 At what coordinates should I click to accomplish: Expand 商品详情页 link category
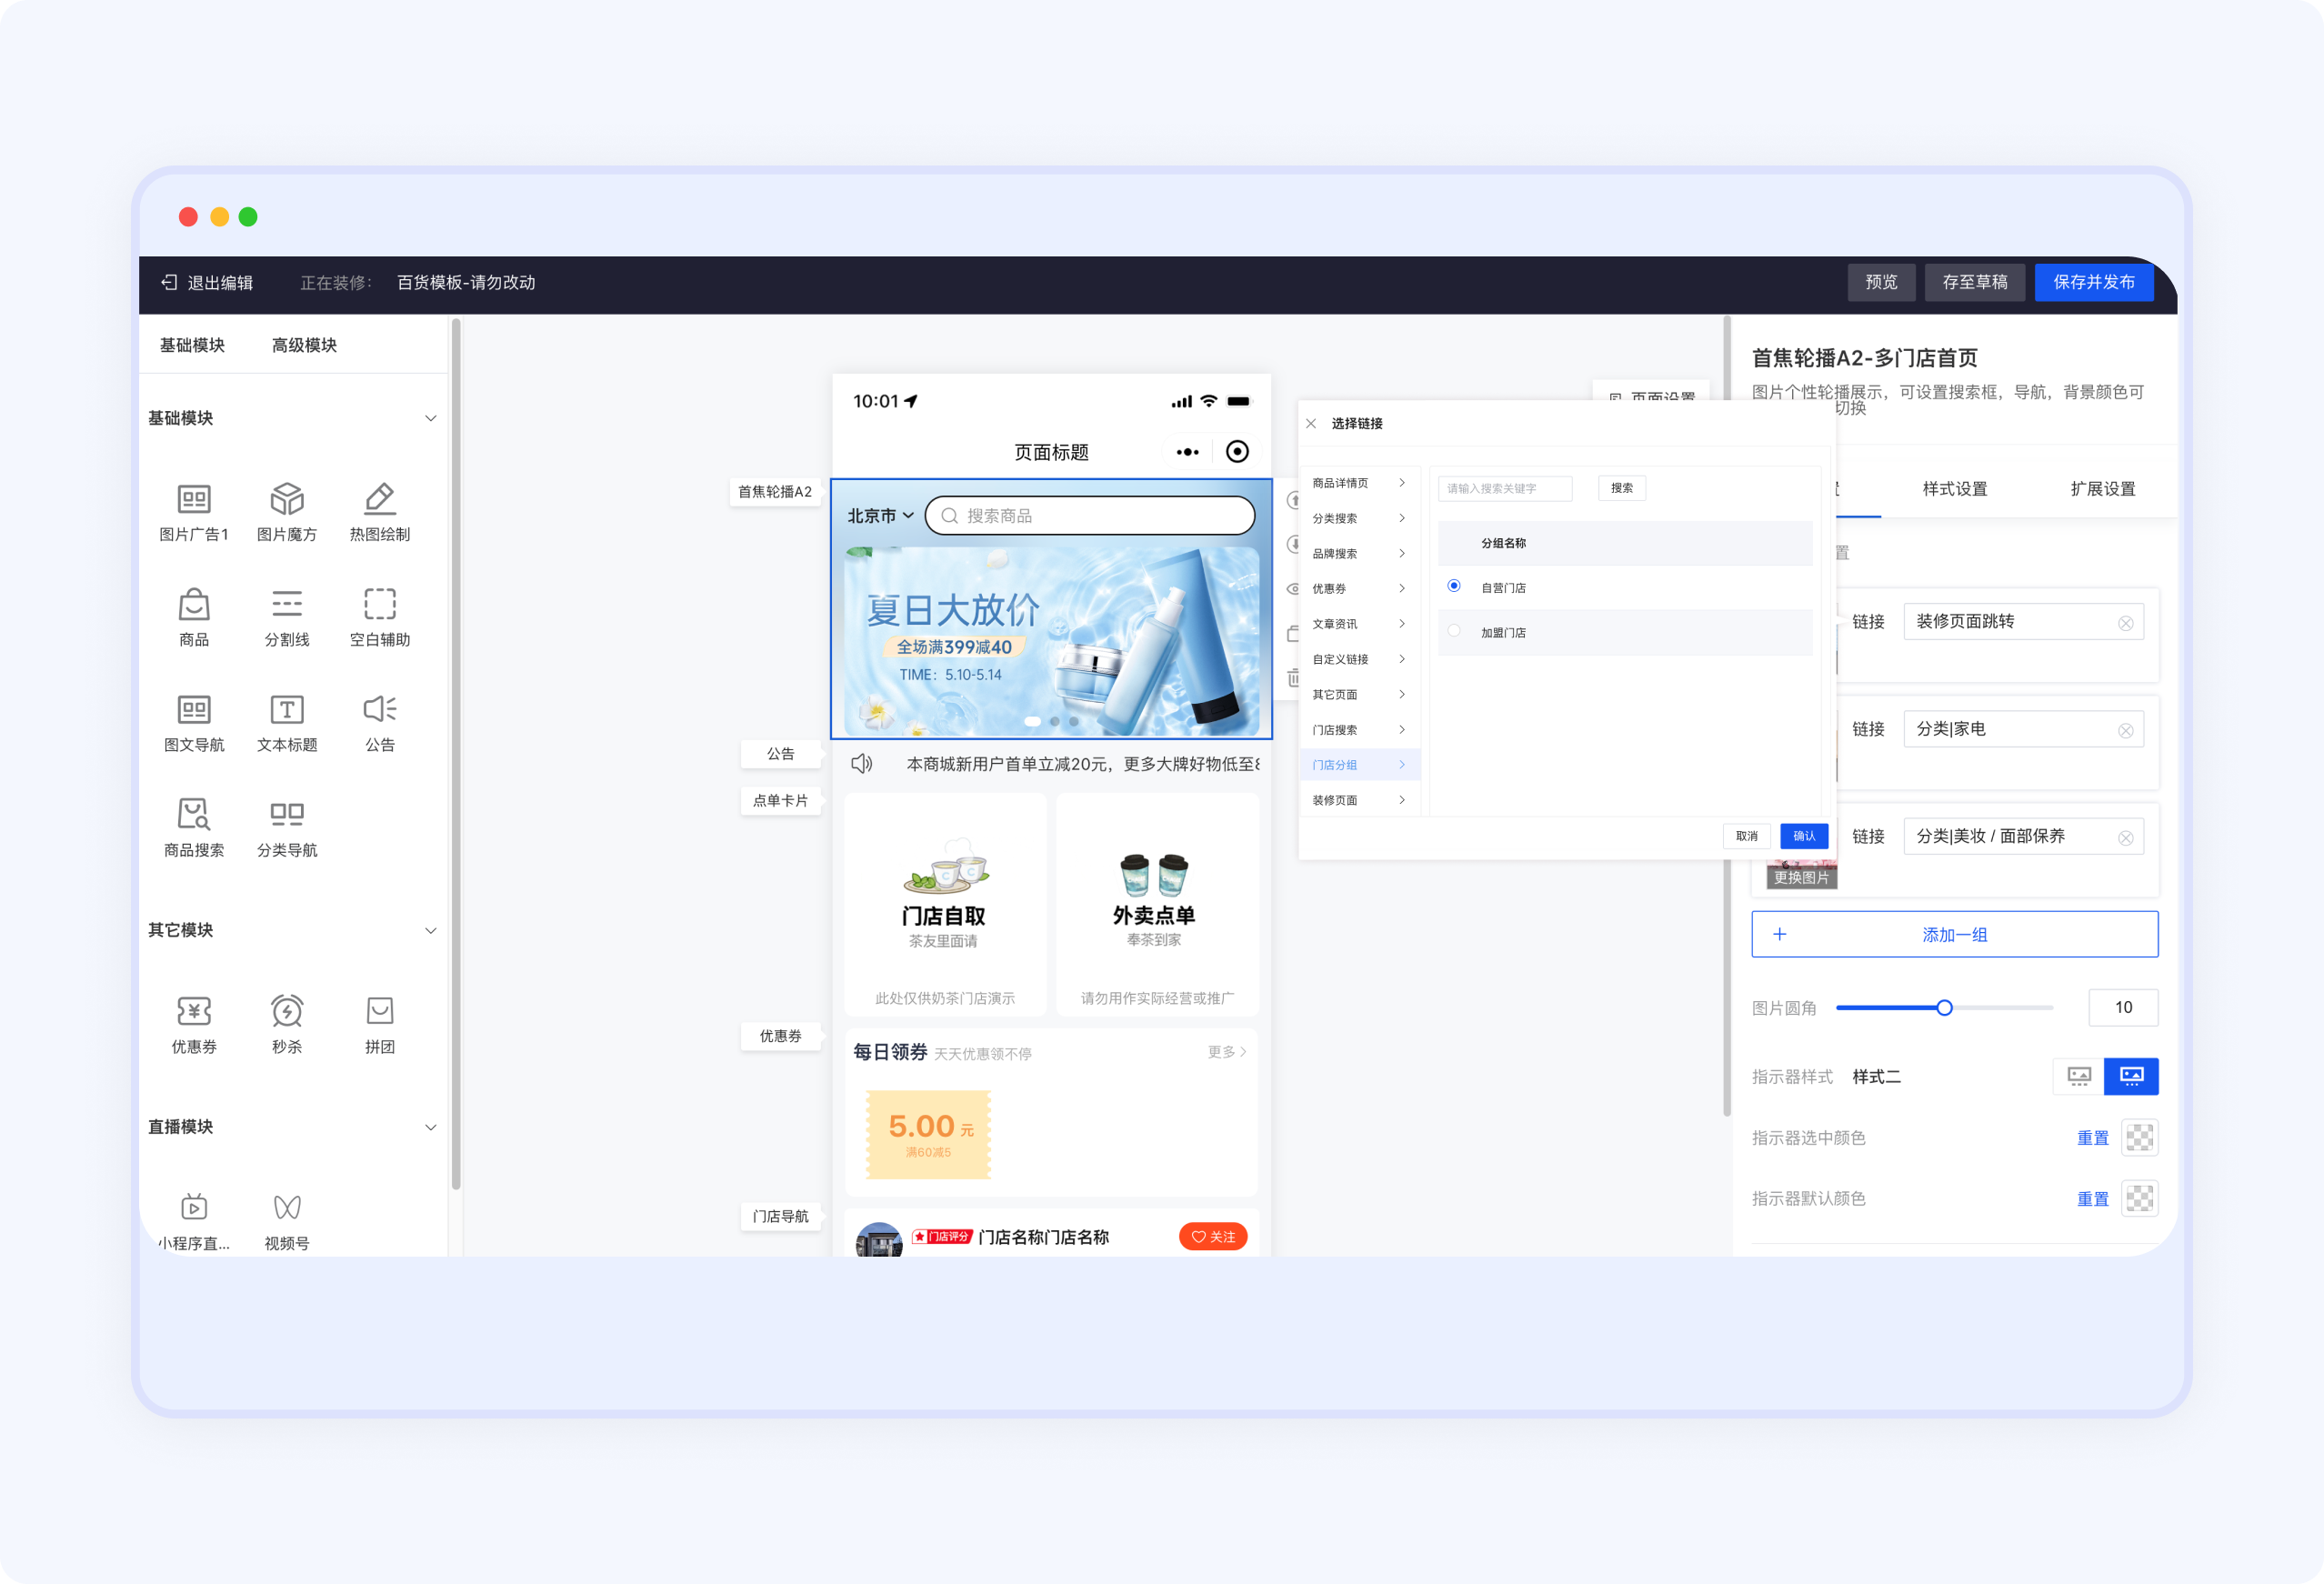[1359, 483]
